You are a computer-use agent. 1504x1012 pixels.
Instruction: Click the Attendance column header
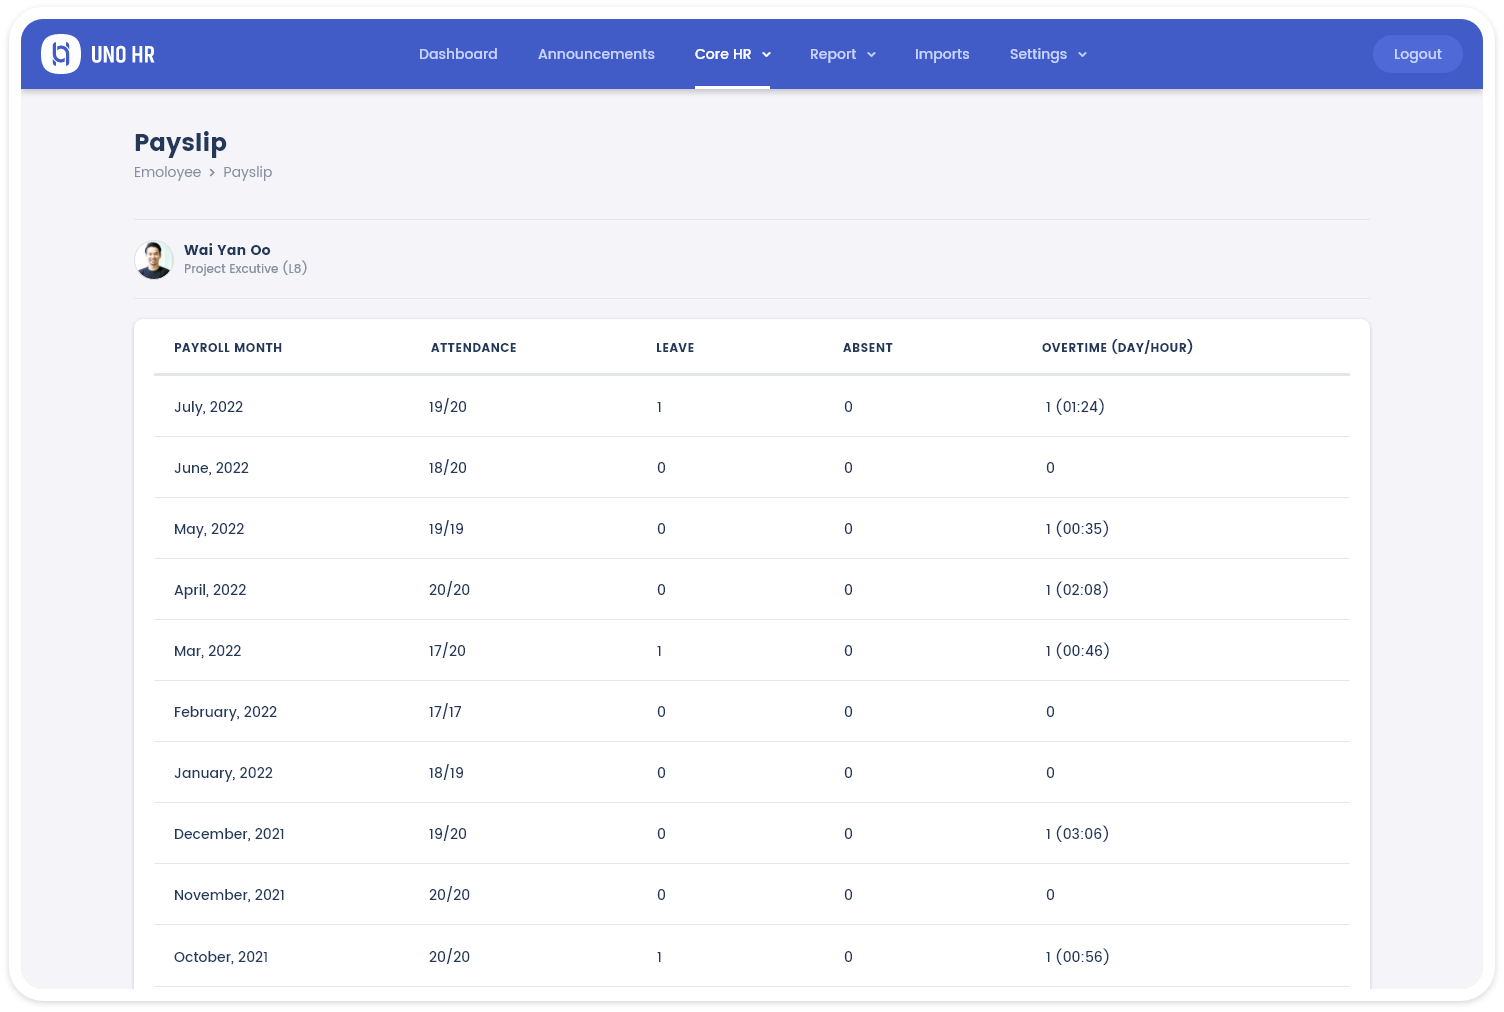pos(474,348)
